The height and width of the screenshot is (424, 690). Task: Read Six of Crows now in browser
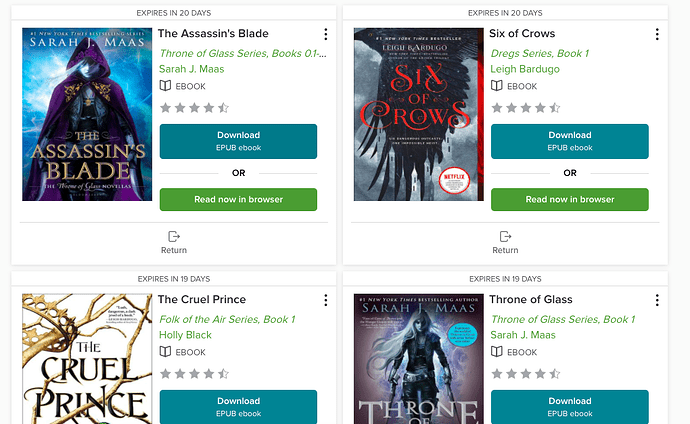click(x=569, y=199)
